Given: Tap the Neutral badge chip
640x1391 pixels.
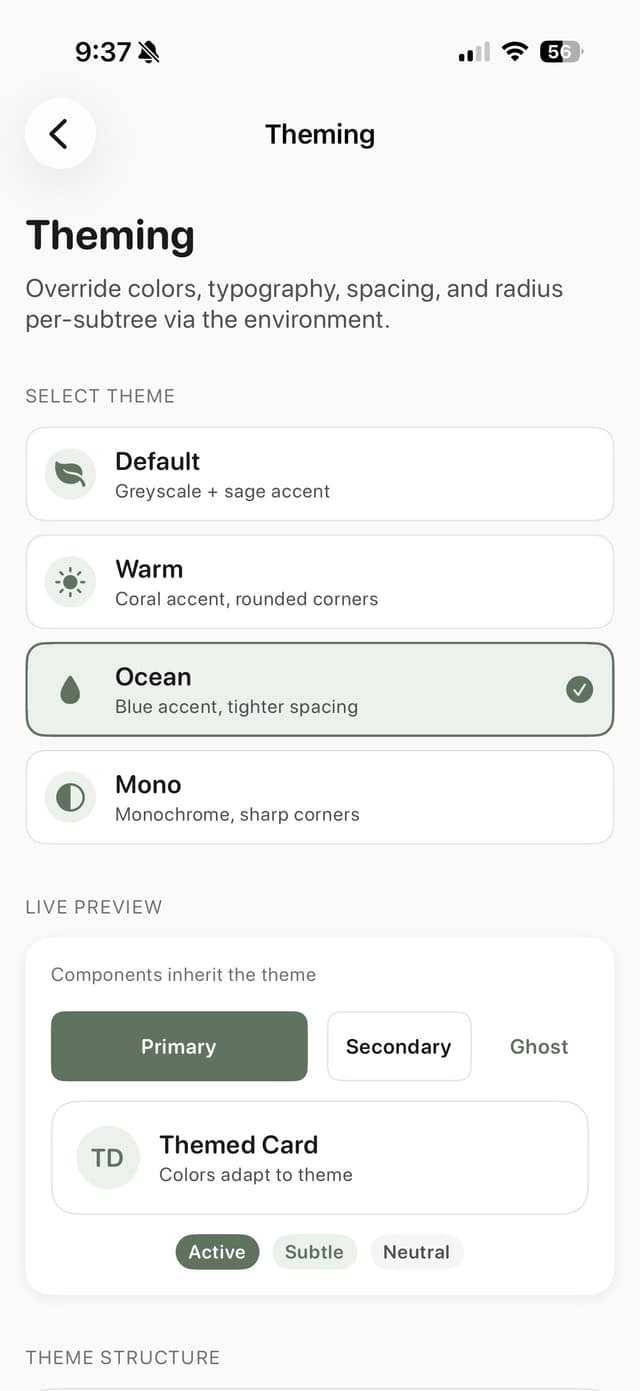Looking at the screenshot, I should coord(416,1252).
